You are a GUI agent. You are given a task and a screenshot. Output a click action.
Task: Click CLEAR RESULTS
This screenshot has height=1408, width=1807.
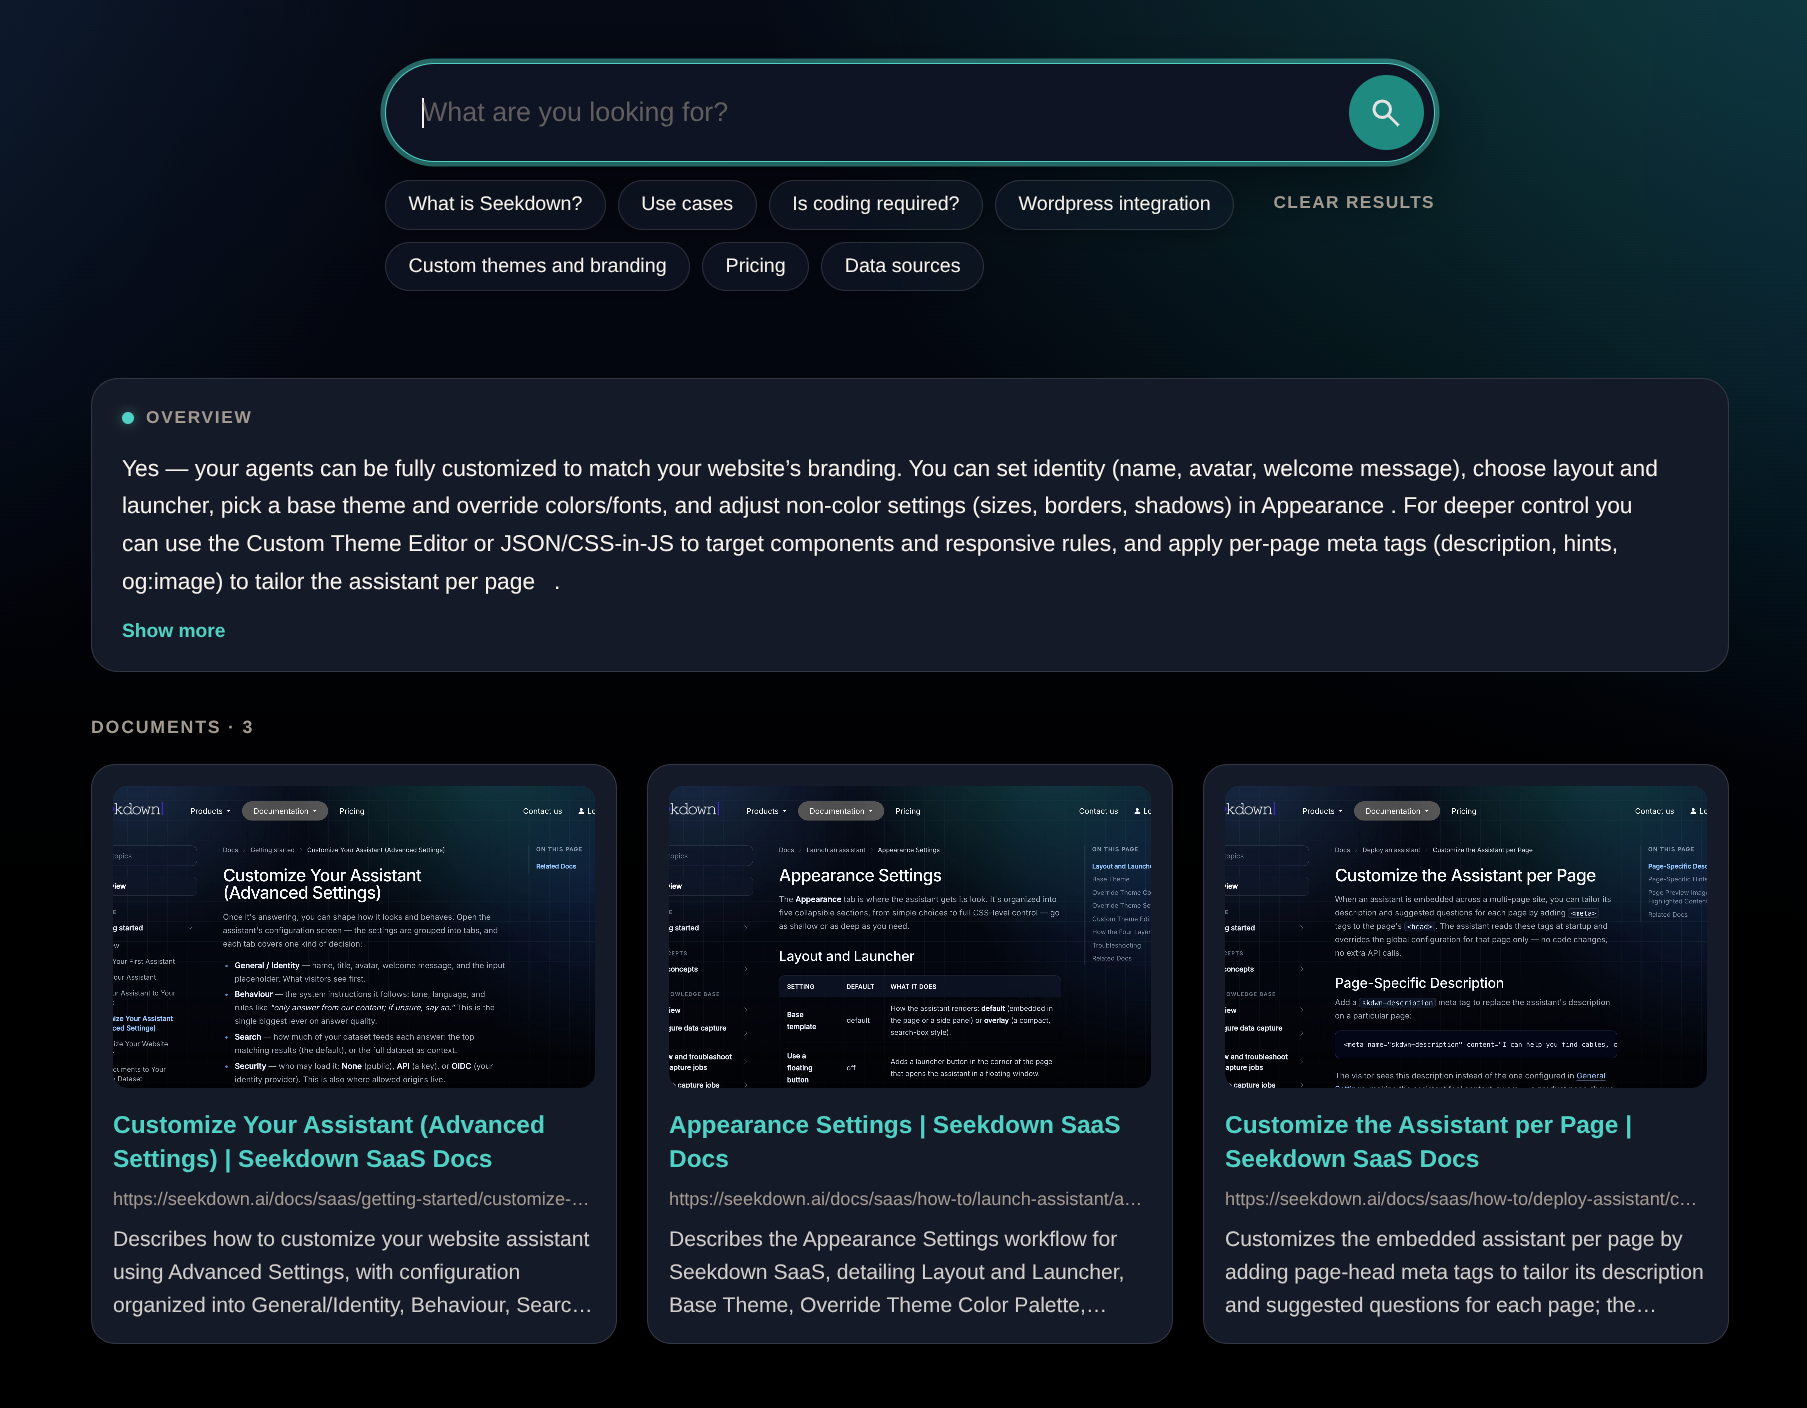click(1353, 202)
